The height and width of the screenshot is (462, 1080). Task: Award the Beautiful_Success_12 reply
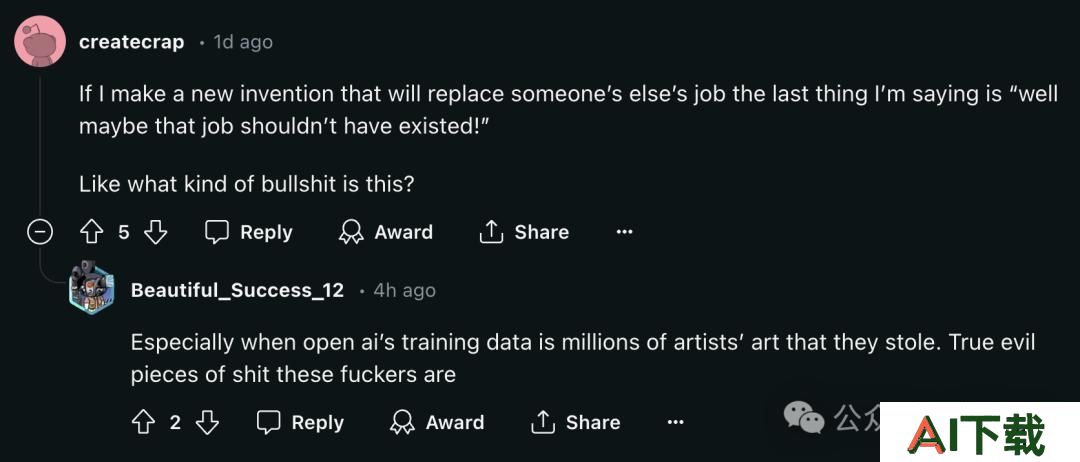coord(437,422)
